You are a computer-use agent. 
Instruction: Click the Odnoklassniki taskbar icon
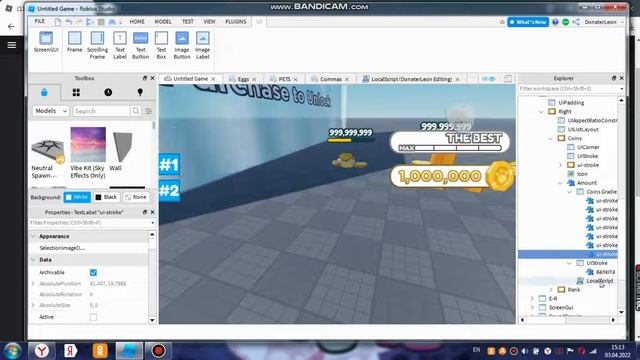pos(100,351)
